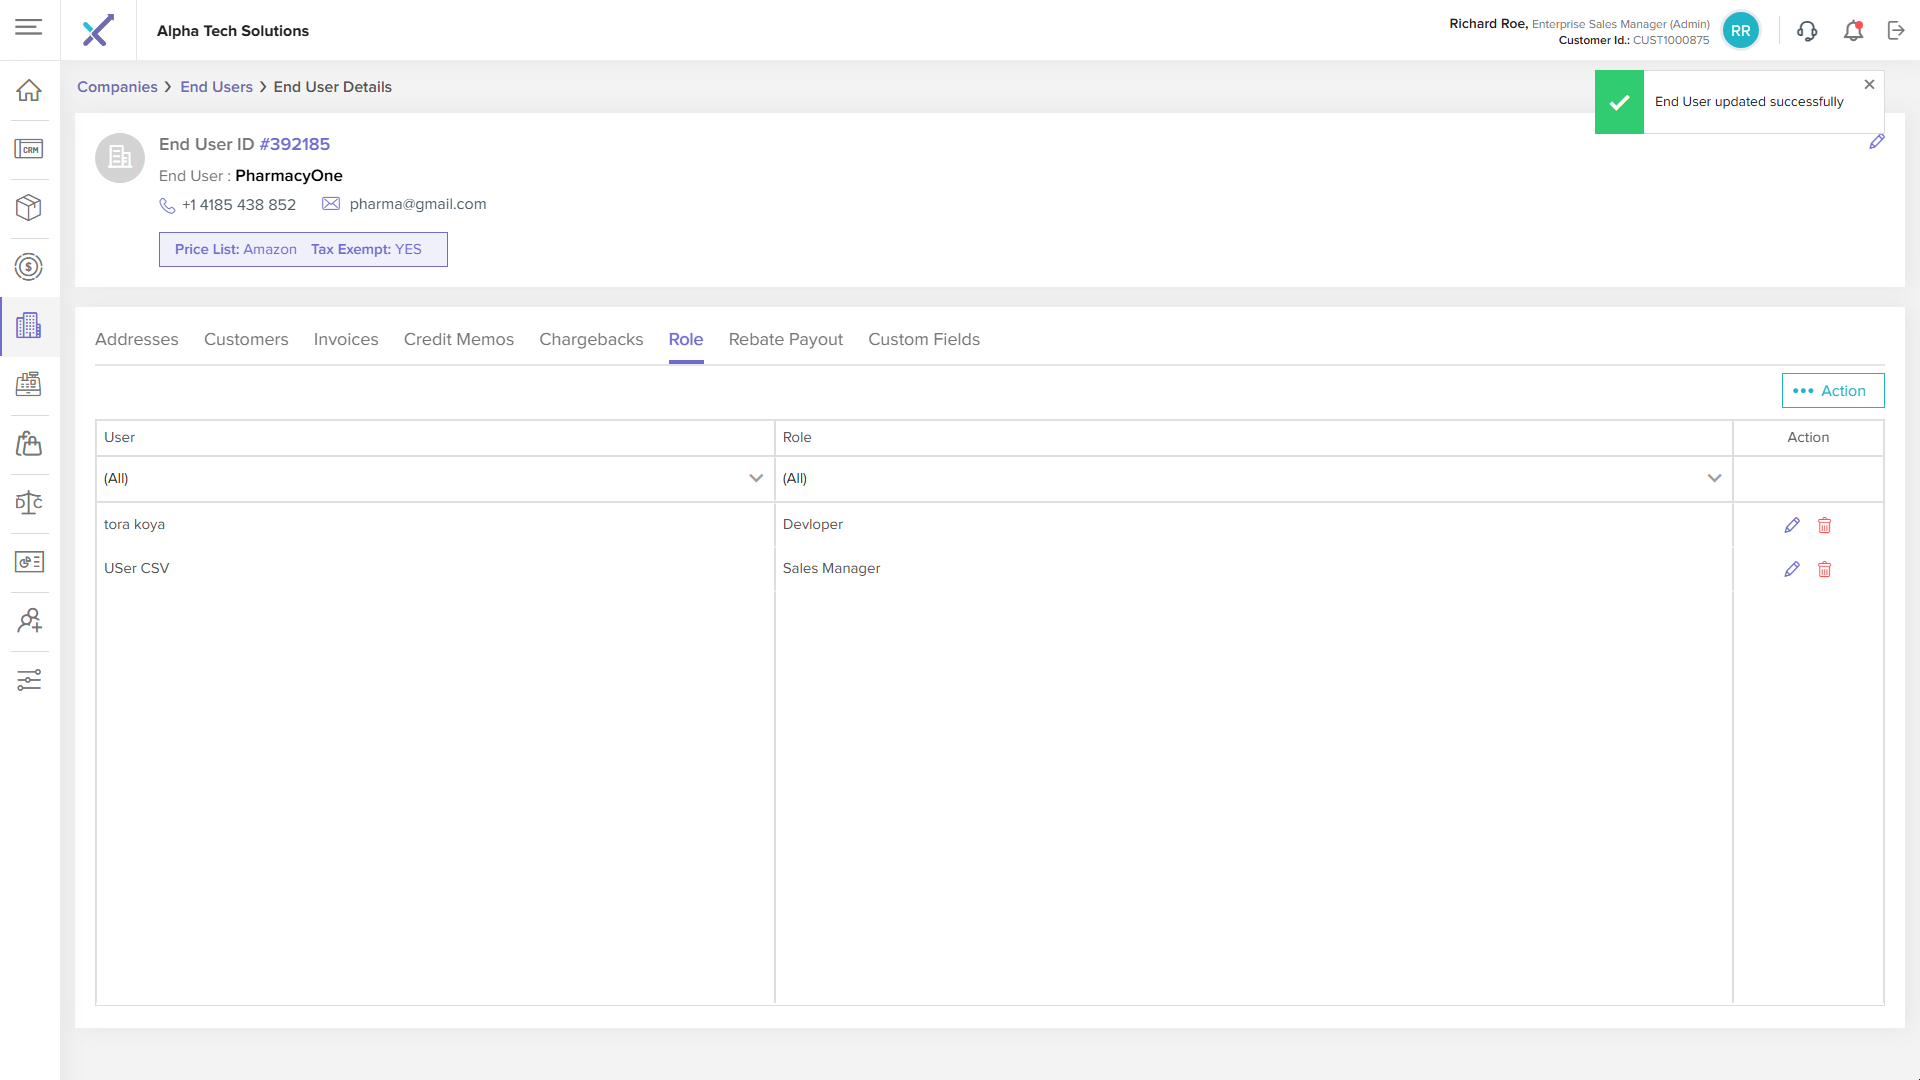
Task: Open the Home sidebar icon
Action: (x=29, y=90)
